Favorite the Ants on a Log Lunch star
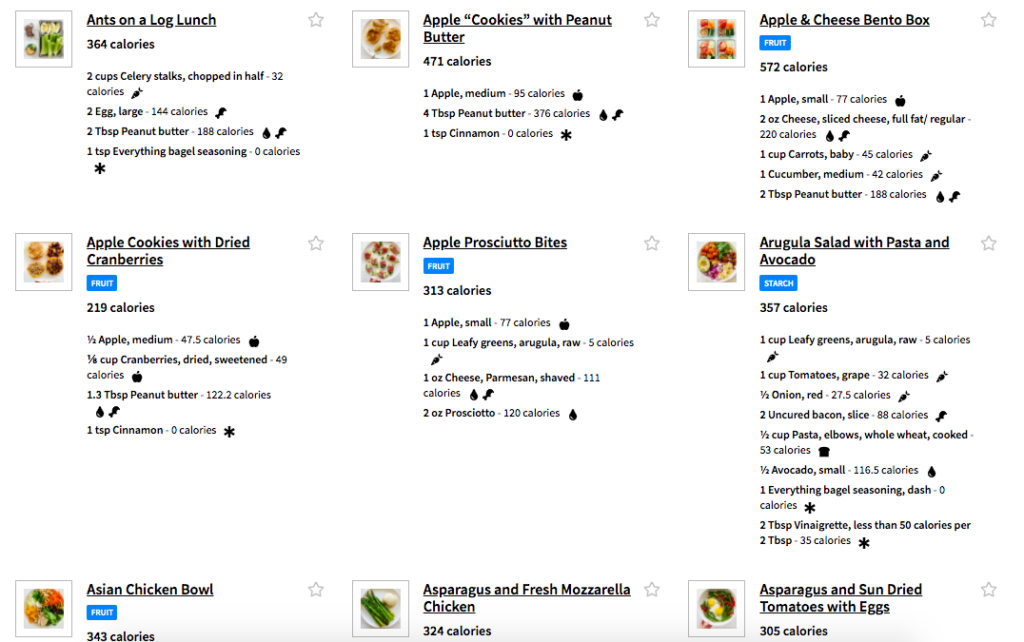 tap(316, 20)
